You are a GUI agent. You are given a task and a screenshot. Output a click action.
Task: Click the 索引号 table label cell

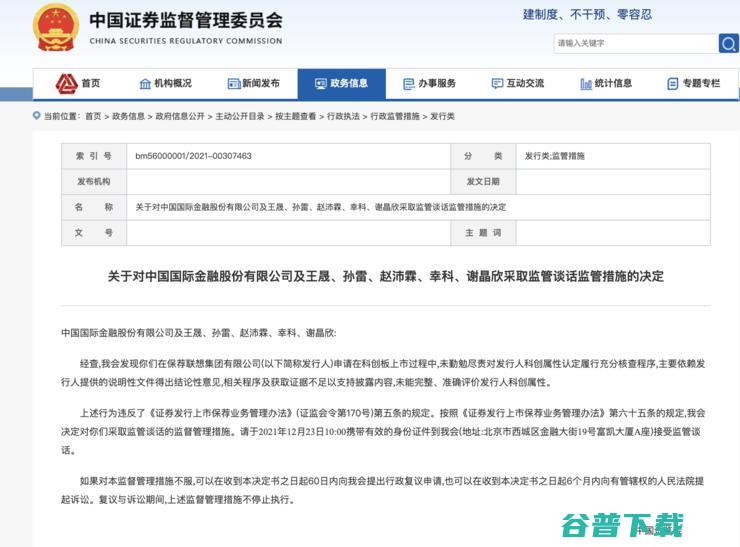click(94, 156)
